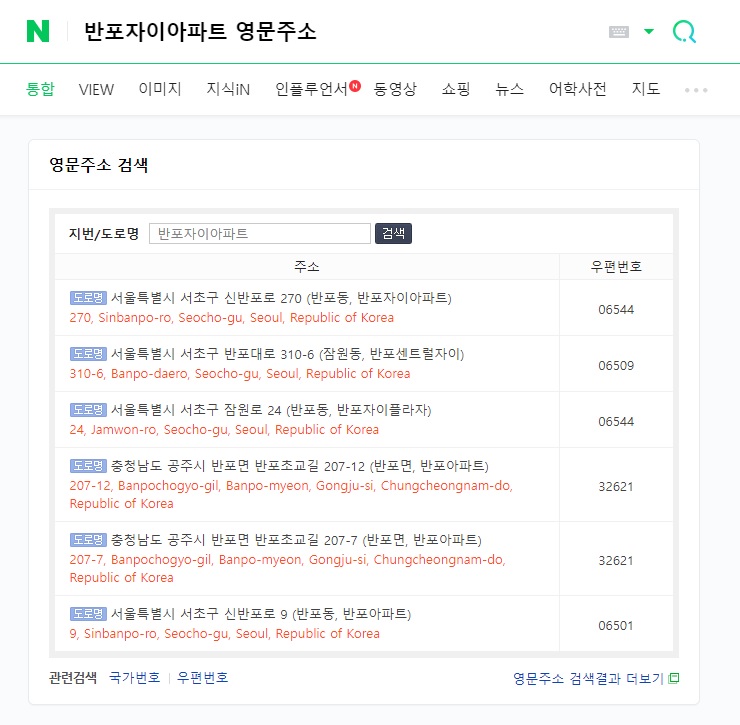Click the green magnifier search icon
740x725 pixels.
click(684, 32)
